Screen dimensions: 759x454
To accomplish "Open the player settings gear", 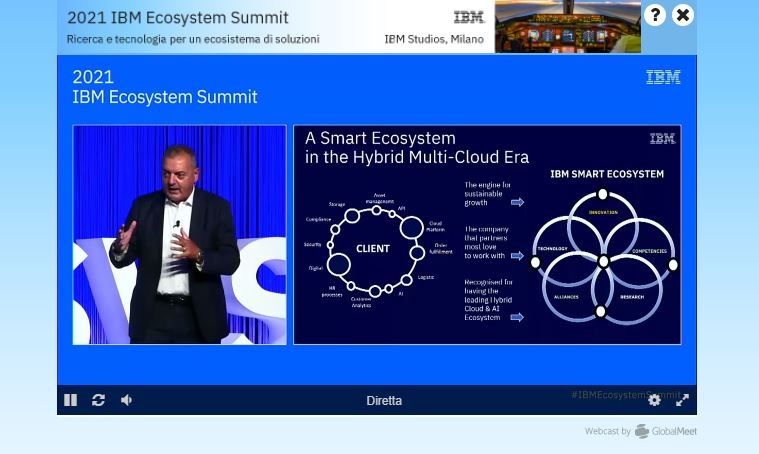I will 654,400.
